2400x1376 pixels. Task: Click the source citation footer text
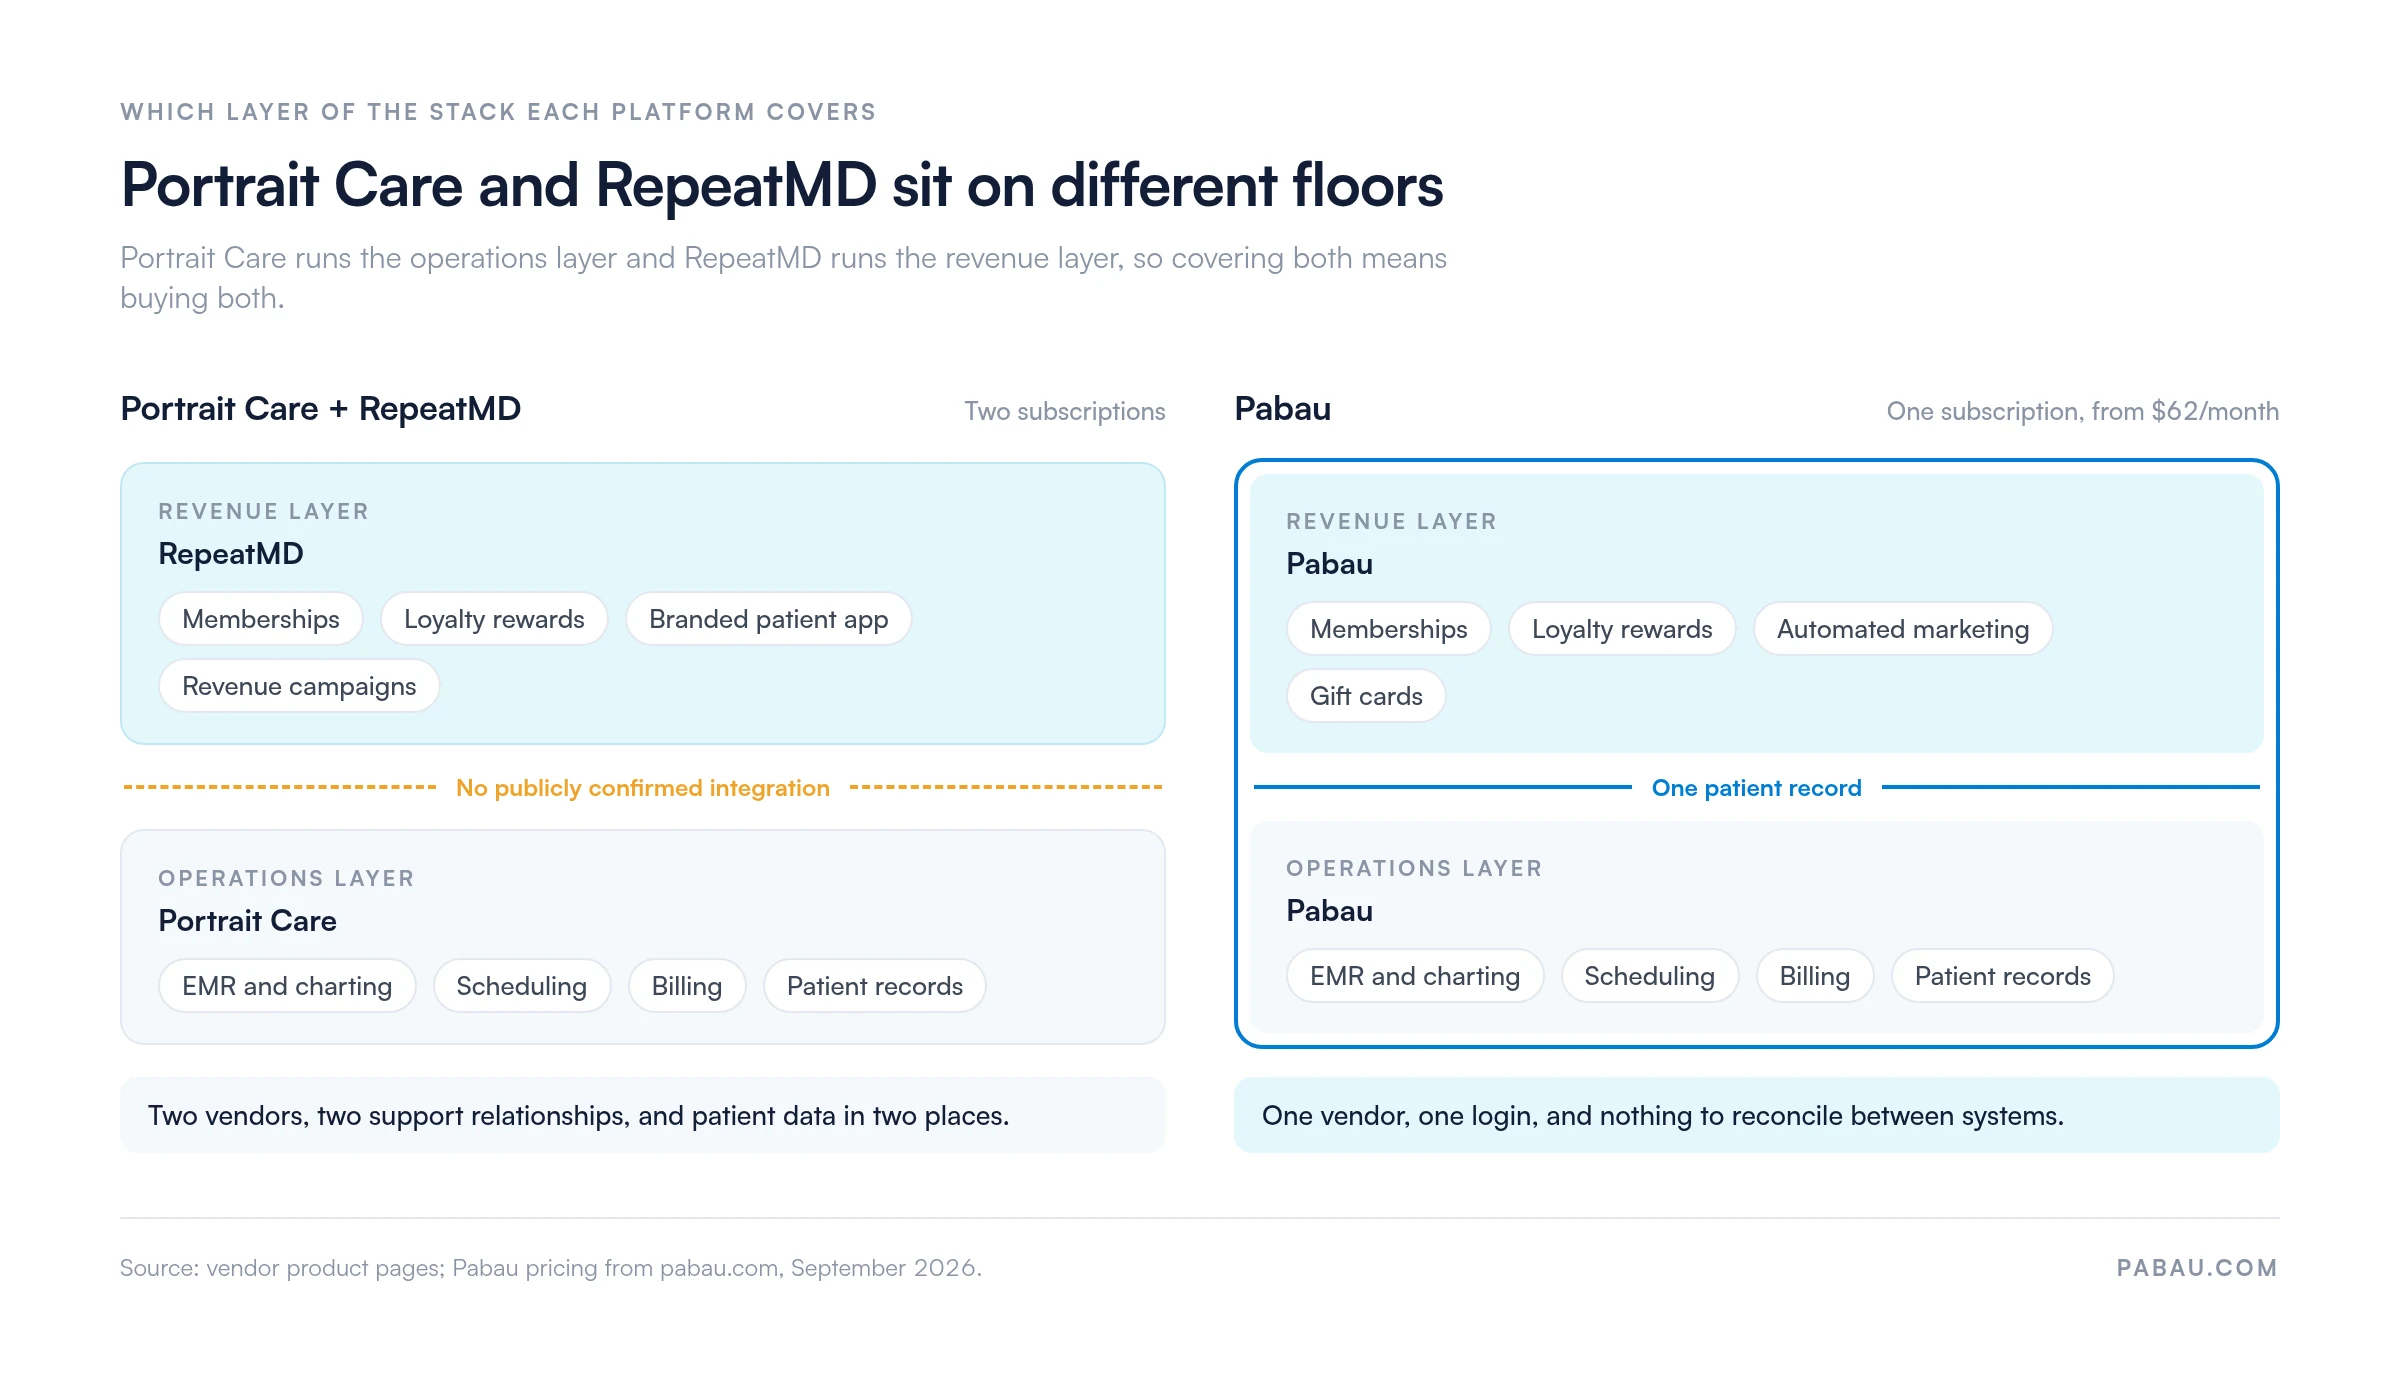(551, 1268)
